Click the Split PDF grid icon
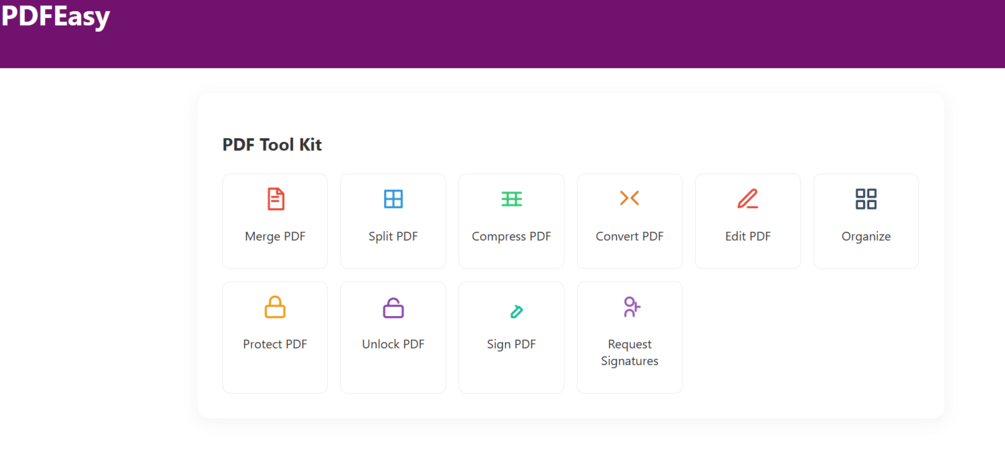 point(393,199)
